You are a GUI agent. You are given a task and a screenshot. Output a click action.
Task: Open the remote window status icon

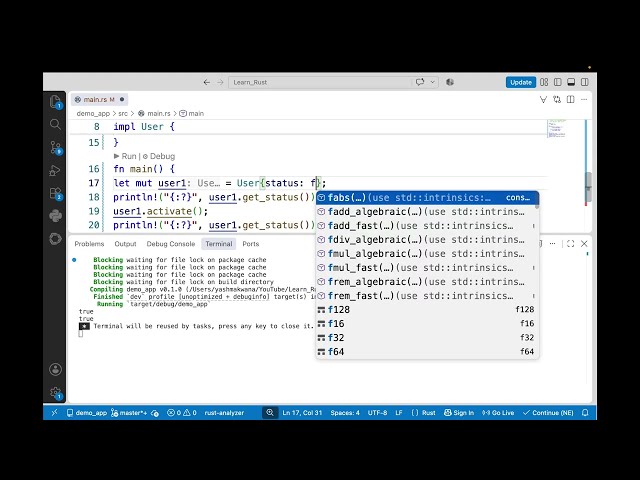coord(54,413)
